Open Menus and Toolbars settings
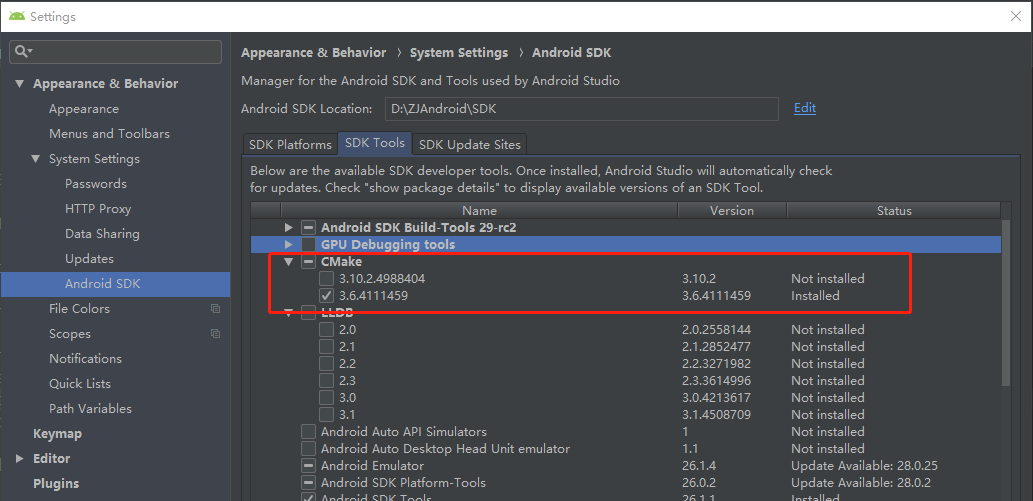This screenshot has height=501, width=1033. [109, 134]
